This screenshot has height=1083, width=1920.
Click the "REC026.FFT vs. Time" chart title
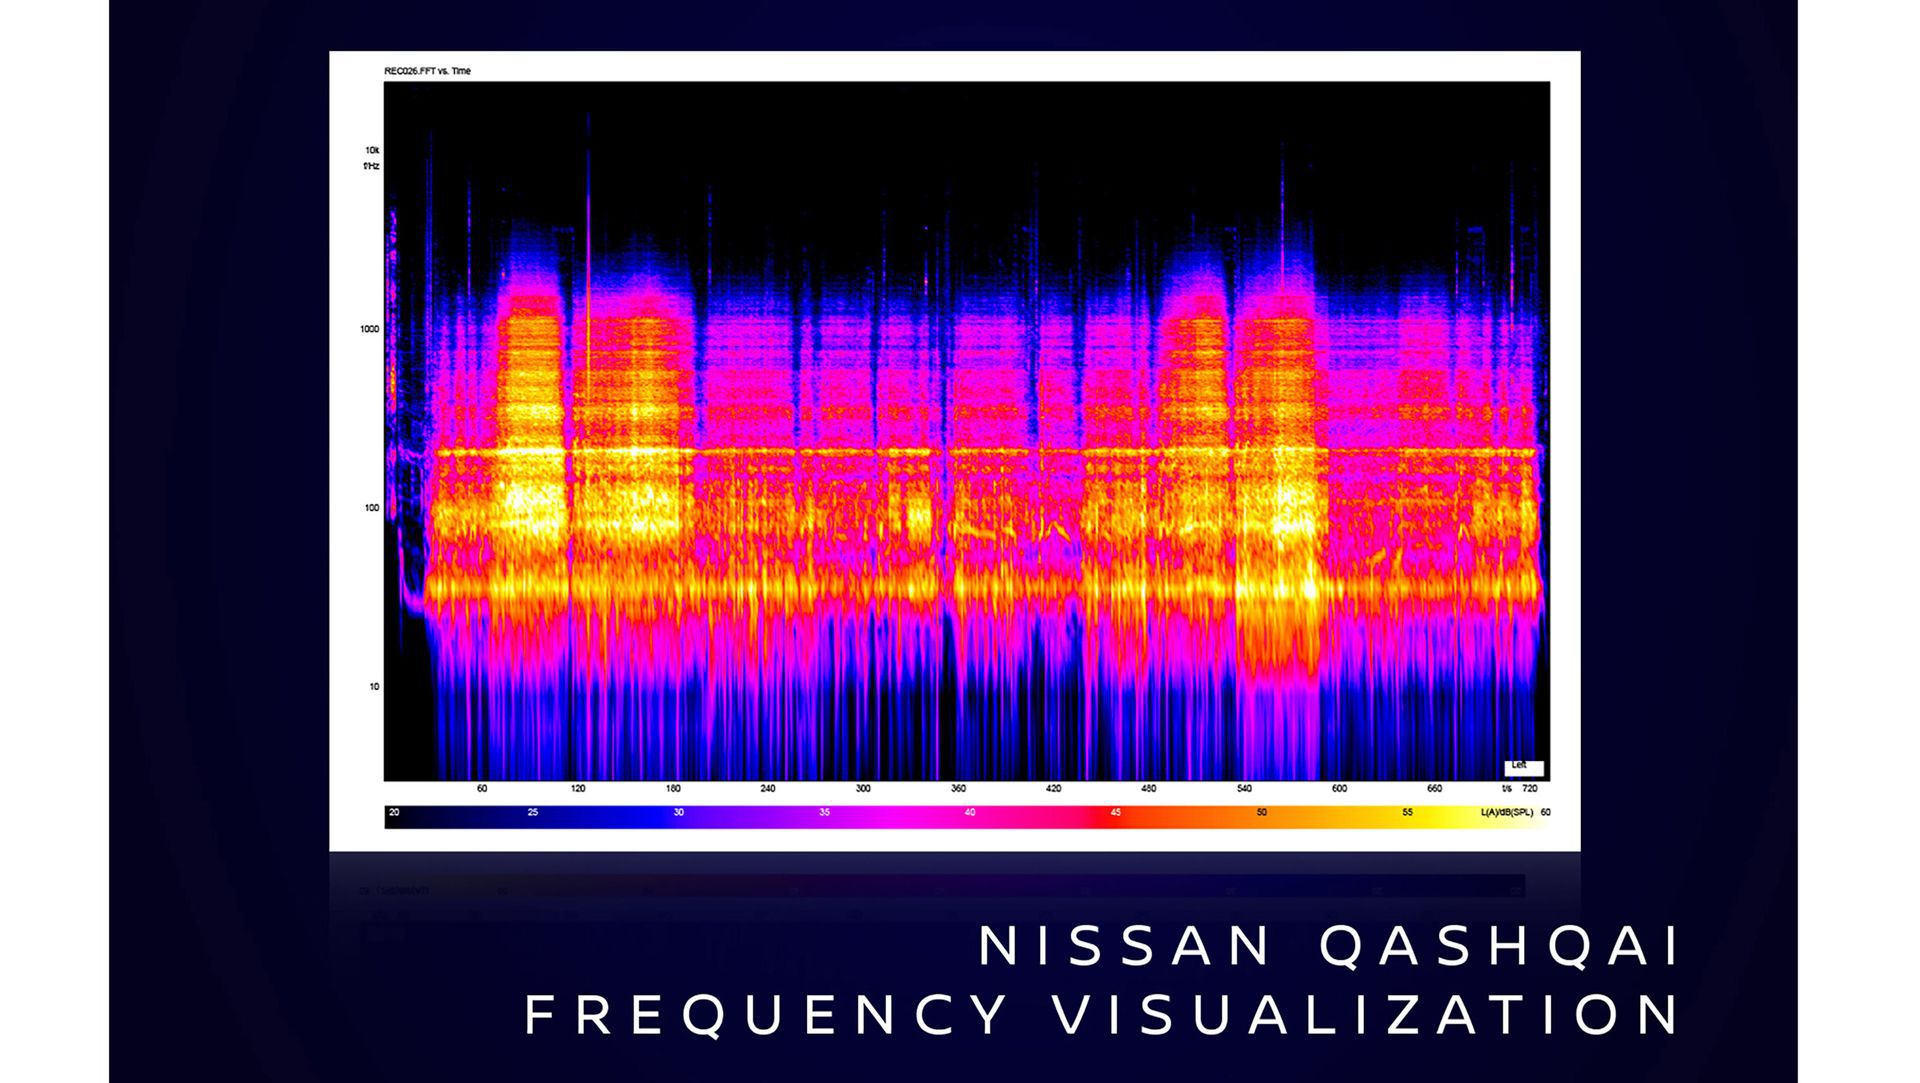(x=427, y=71)
